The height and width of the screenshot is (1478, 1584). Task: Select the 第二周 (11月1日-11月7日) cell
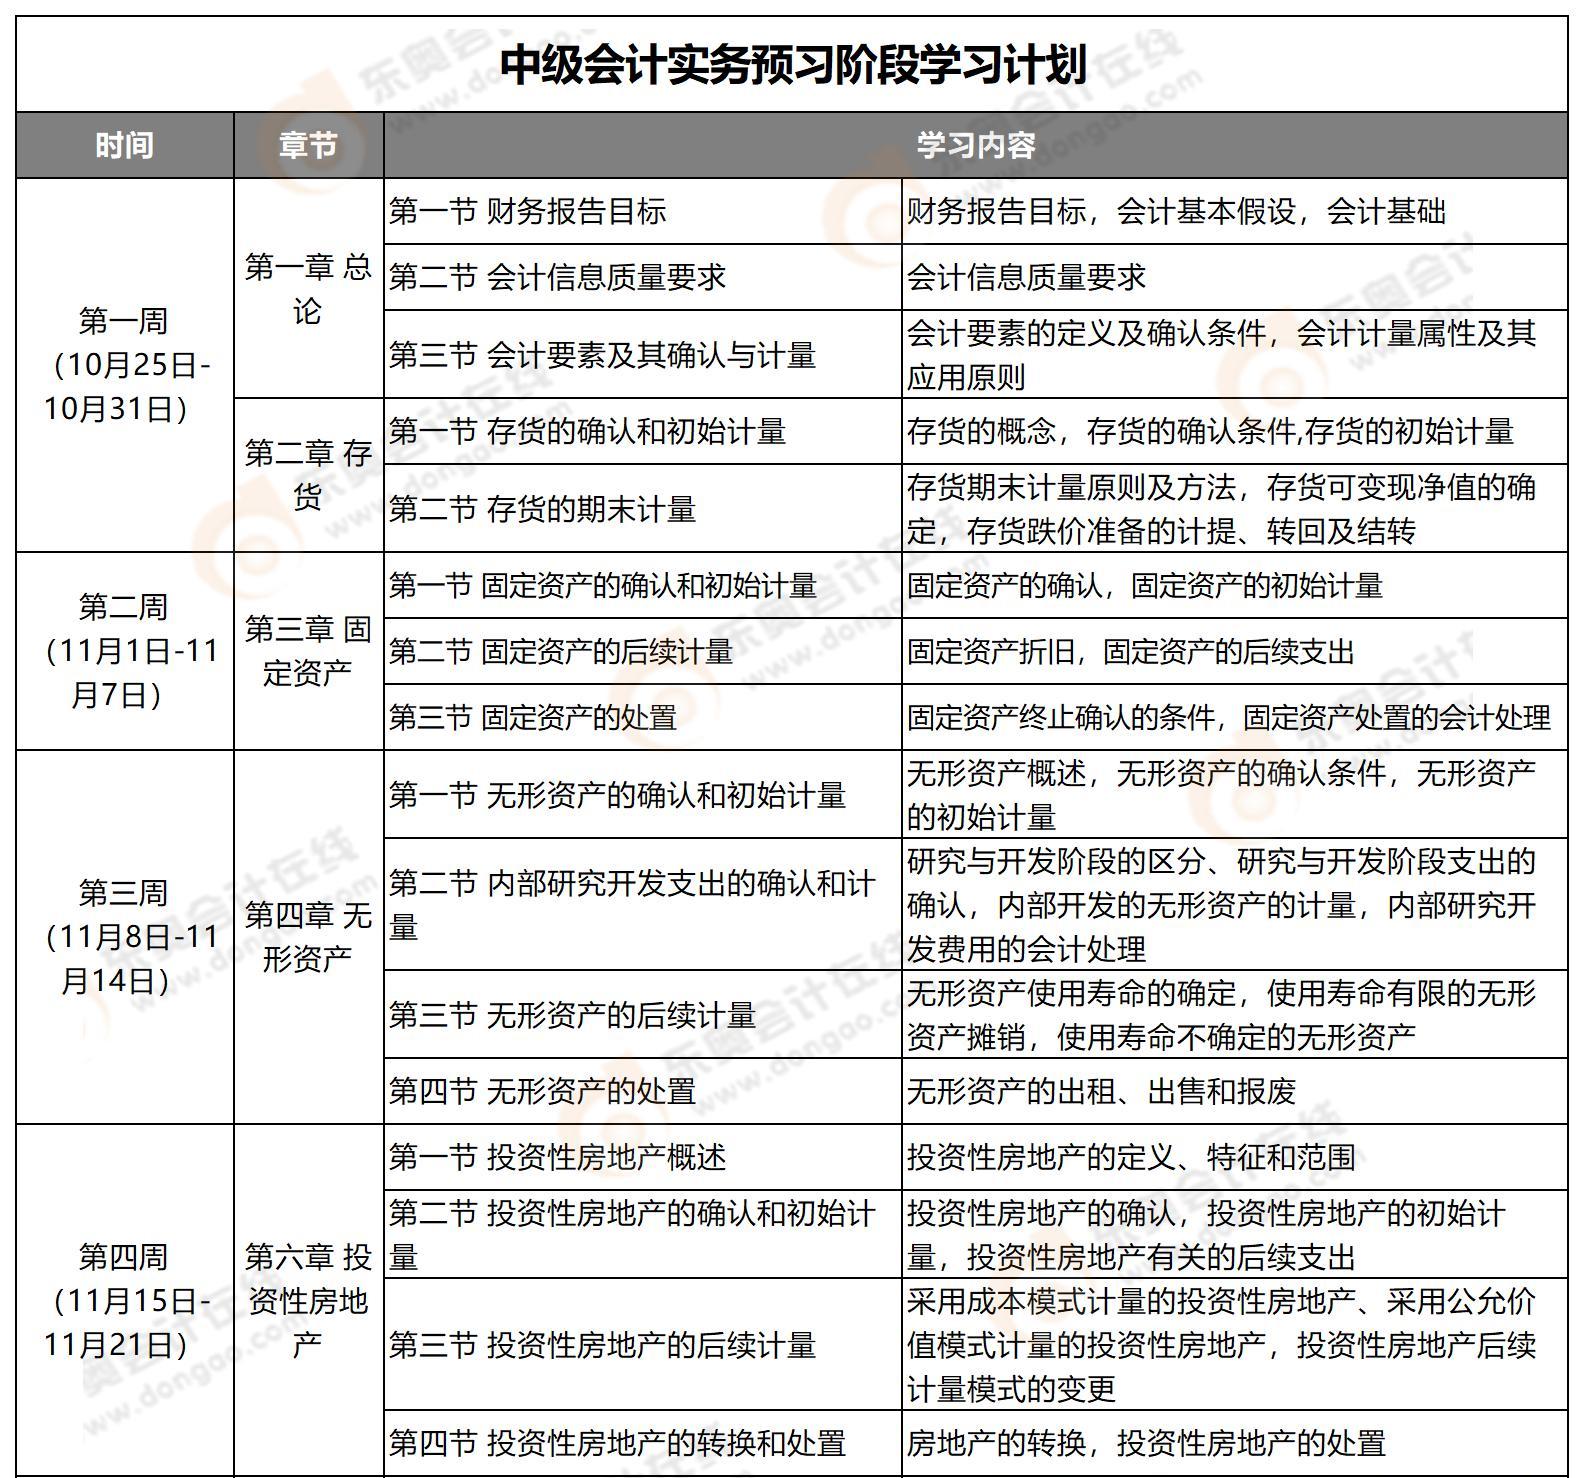pos(124,650)
